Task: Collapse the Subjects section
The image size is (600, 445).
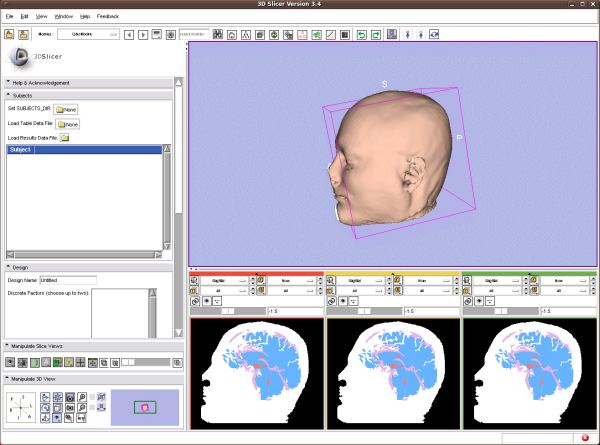Action: (88, 95)
